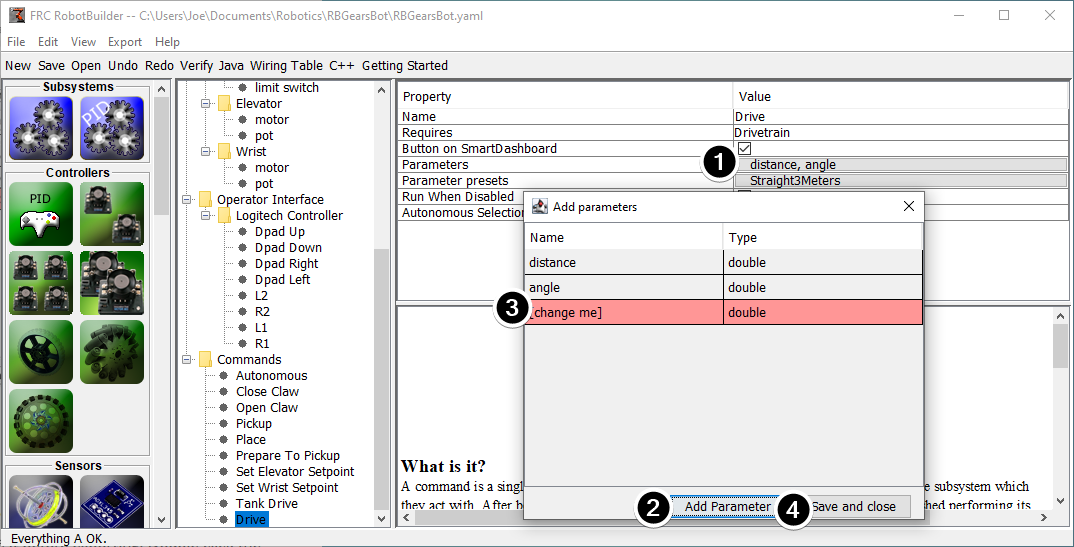1074x547 pixels.
Task: Click the Wrist folder icon
Action: [225, 152]
